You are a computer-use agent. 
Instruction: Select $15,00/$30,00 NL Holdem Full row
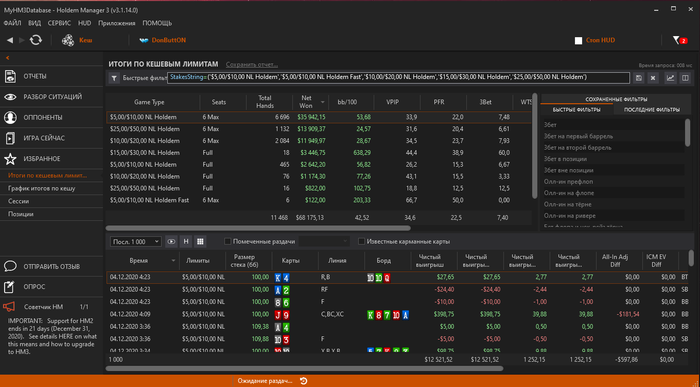pos(319,153)
